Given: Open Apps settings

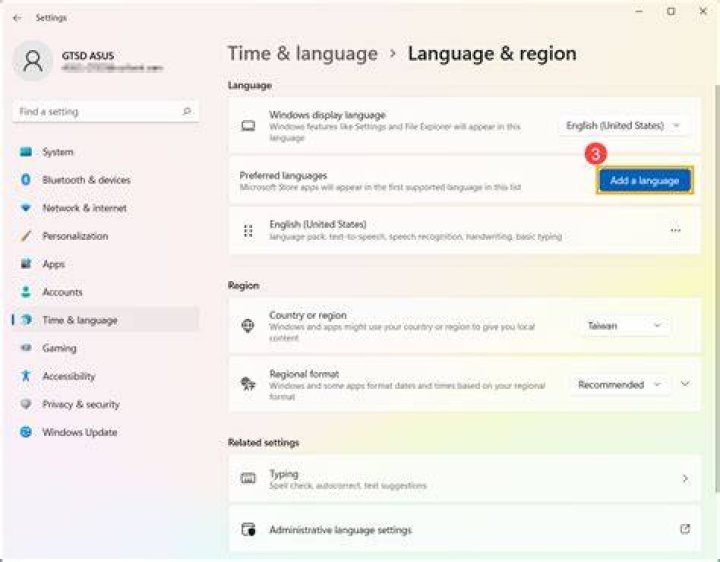Looking at the screenshot, I should (106, 264).
